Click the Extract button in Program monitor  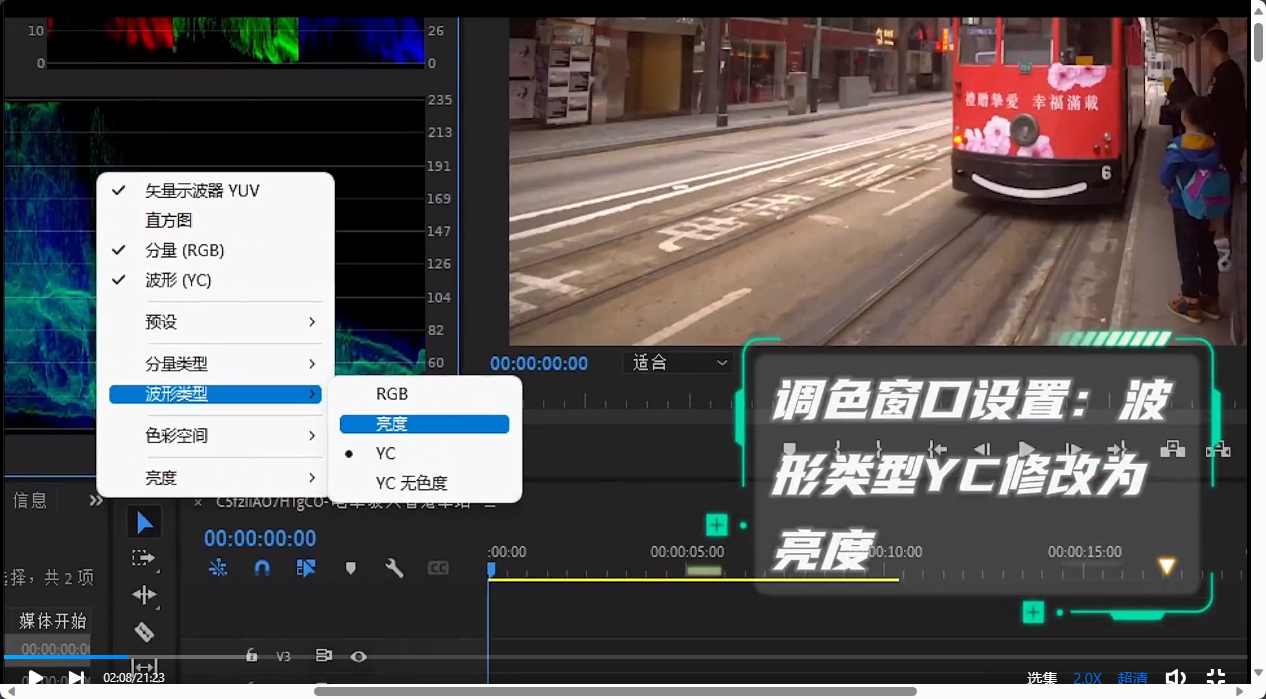pos(1218,449)
